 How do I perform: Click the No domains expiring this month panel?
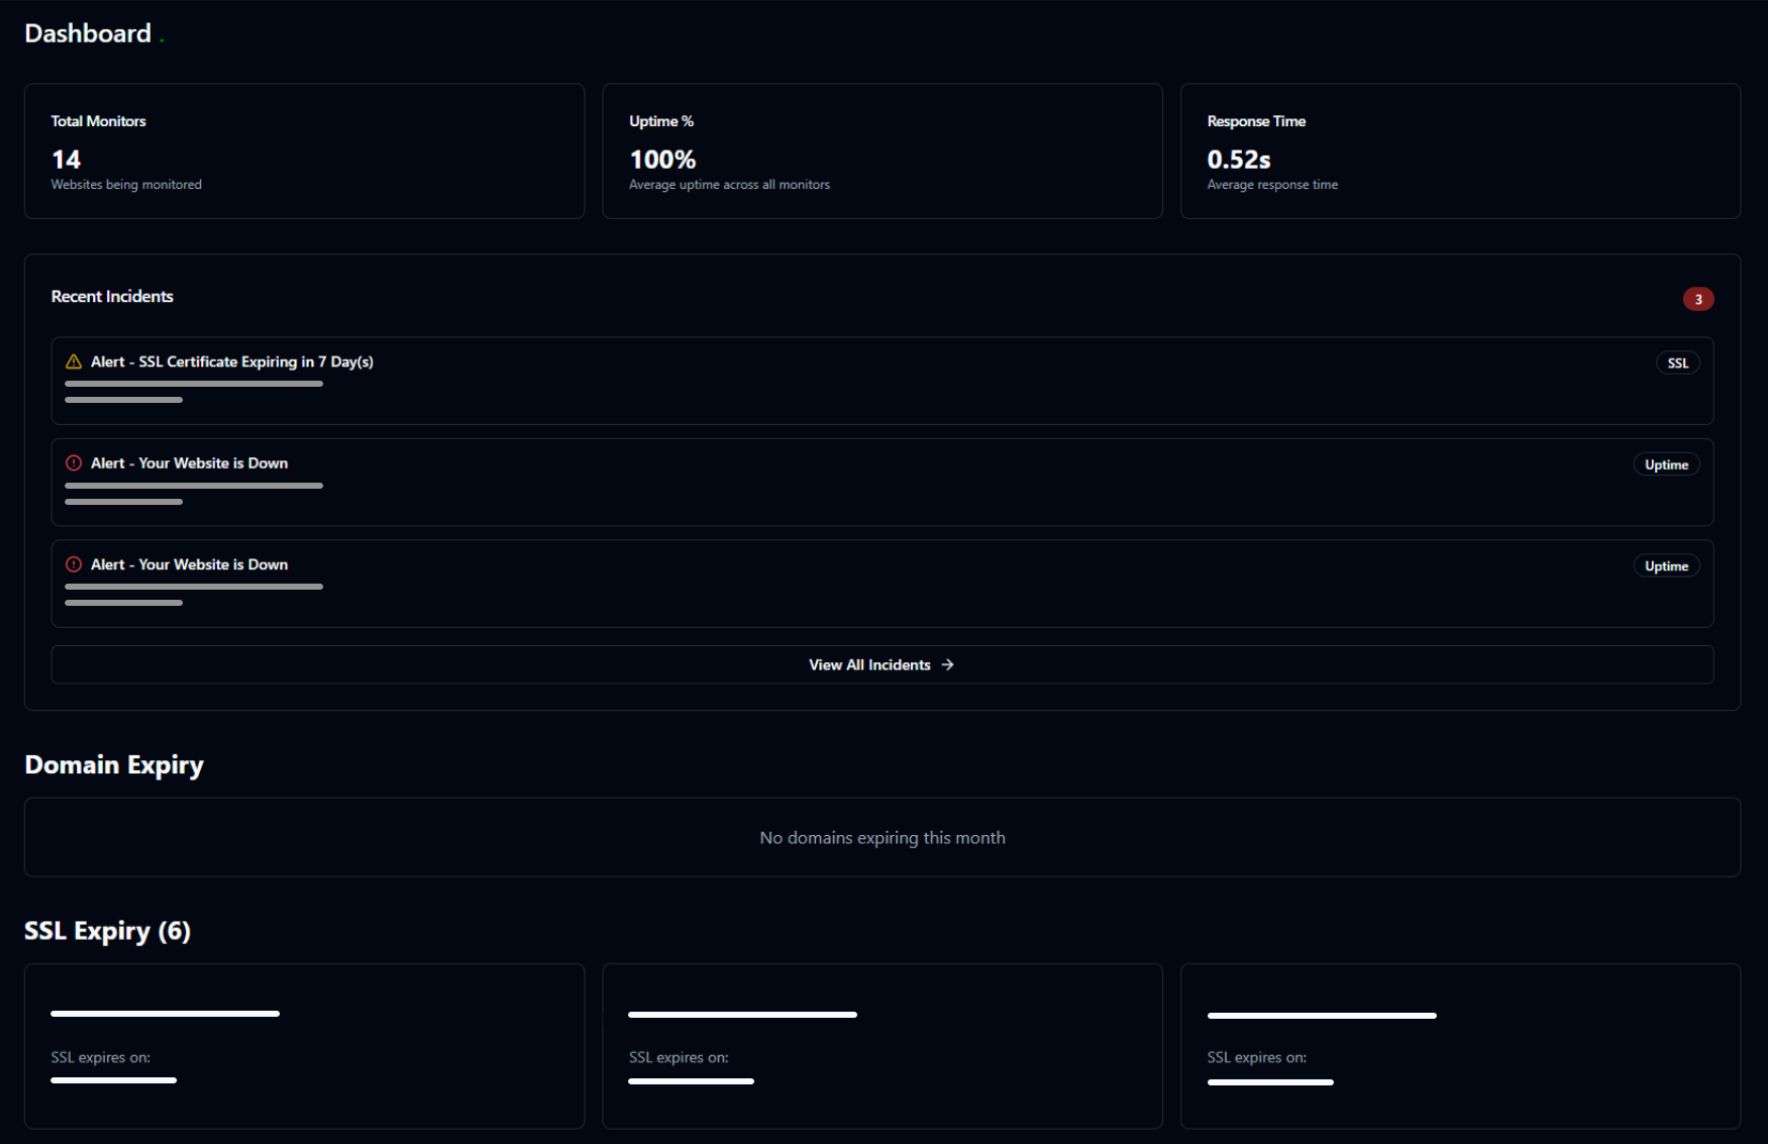(882, 838)
